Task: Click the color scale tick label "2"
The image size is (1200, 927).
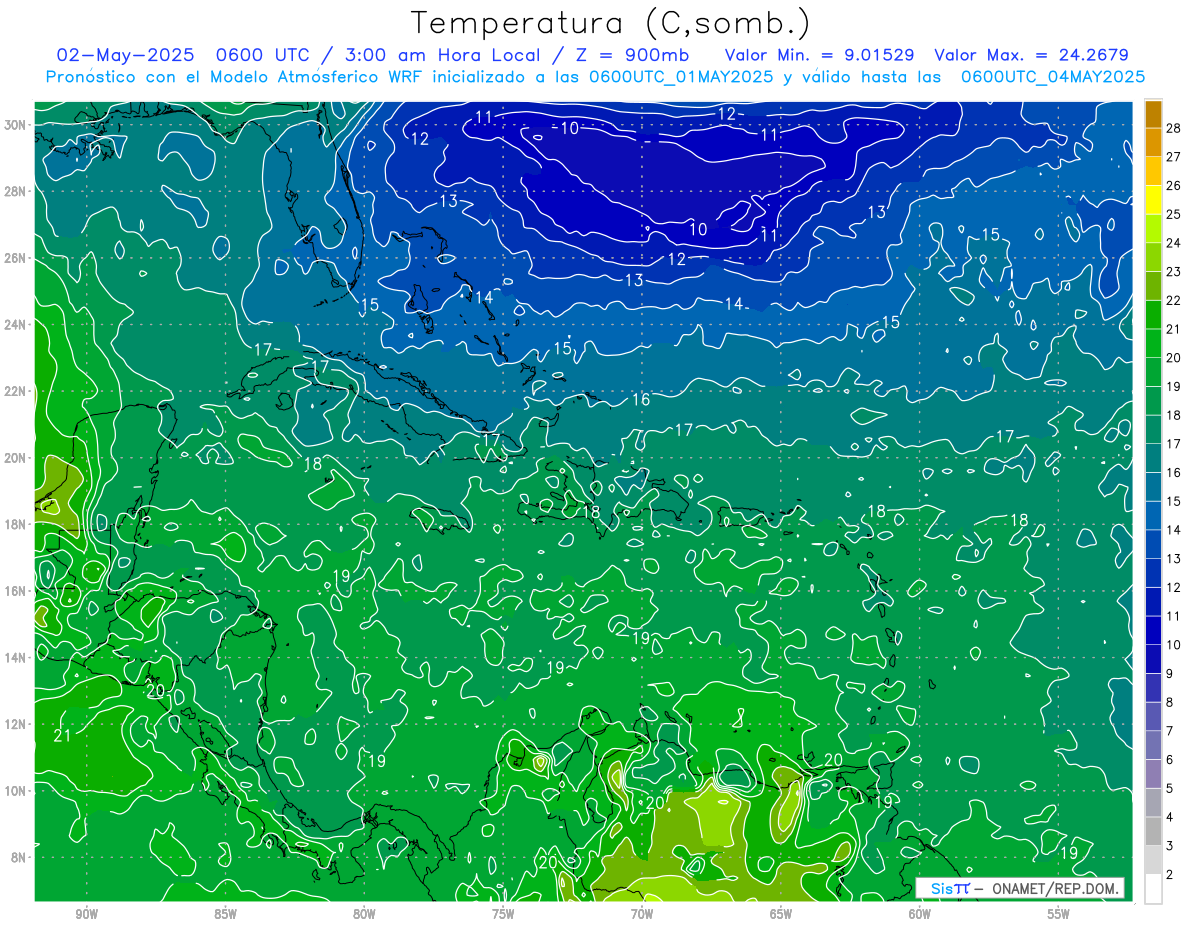Action: (1170, 874)
